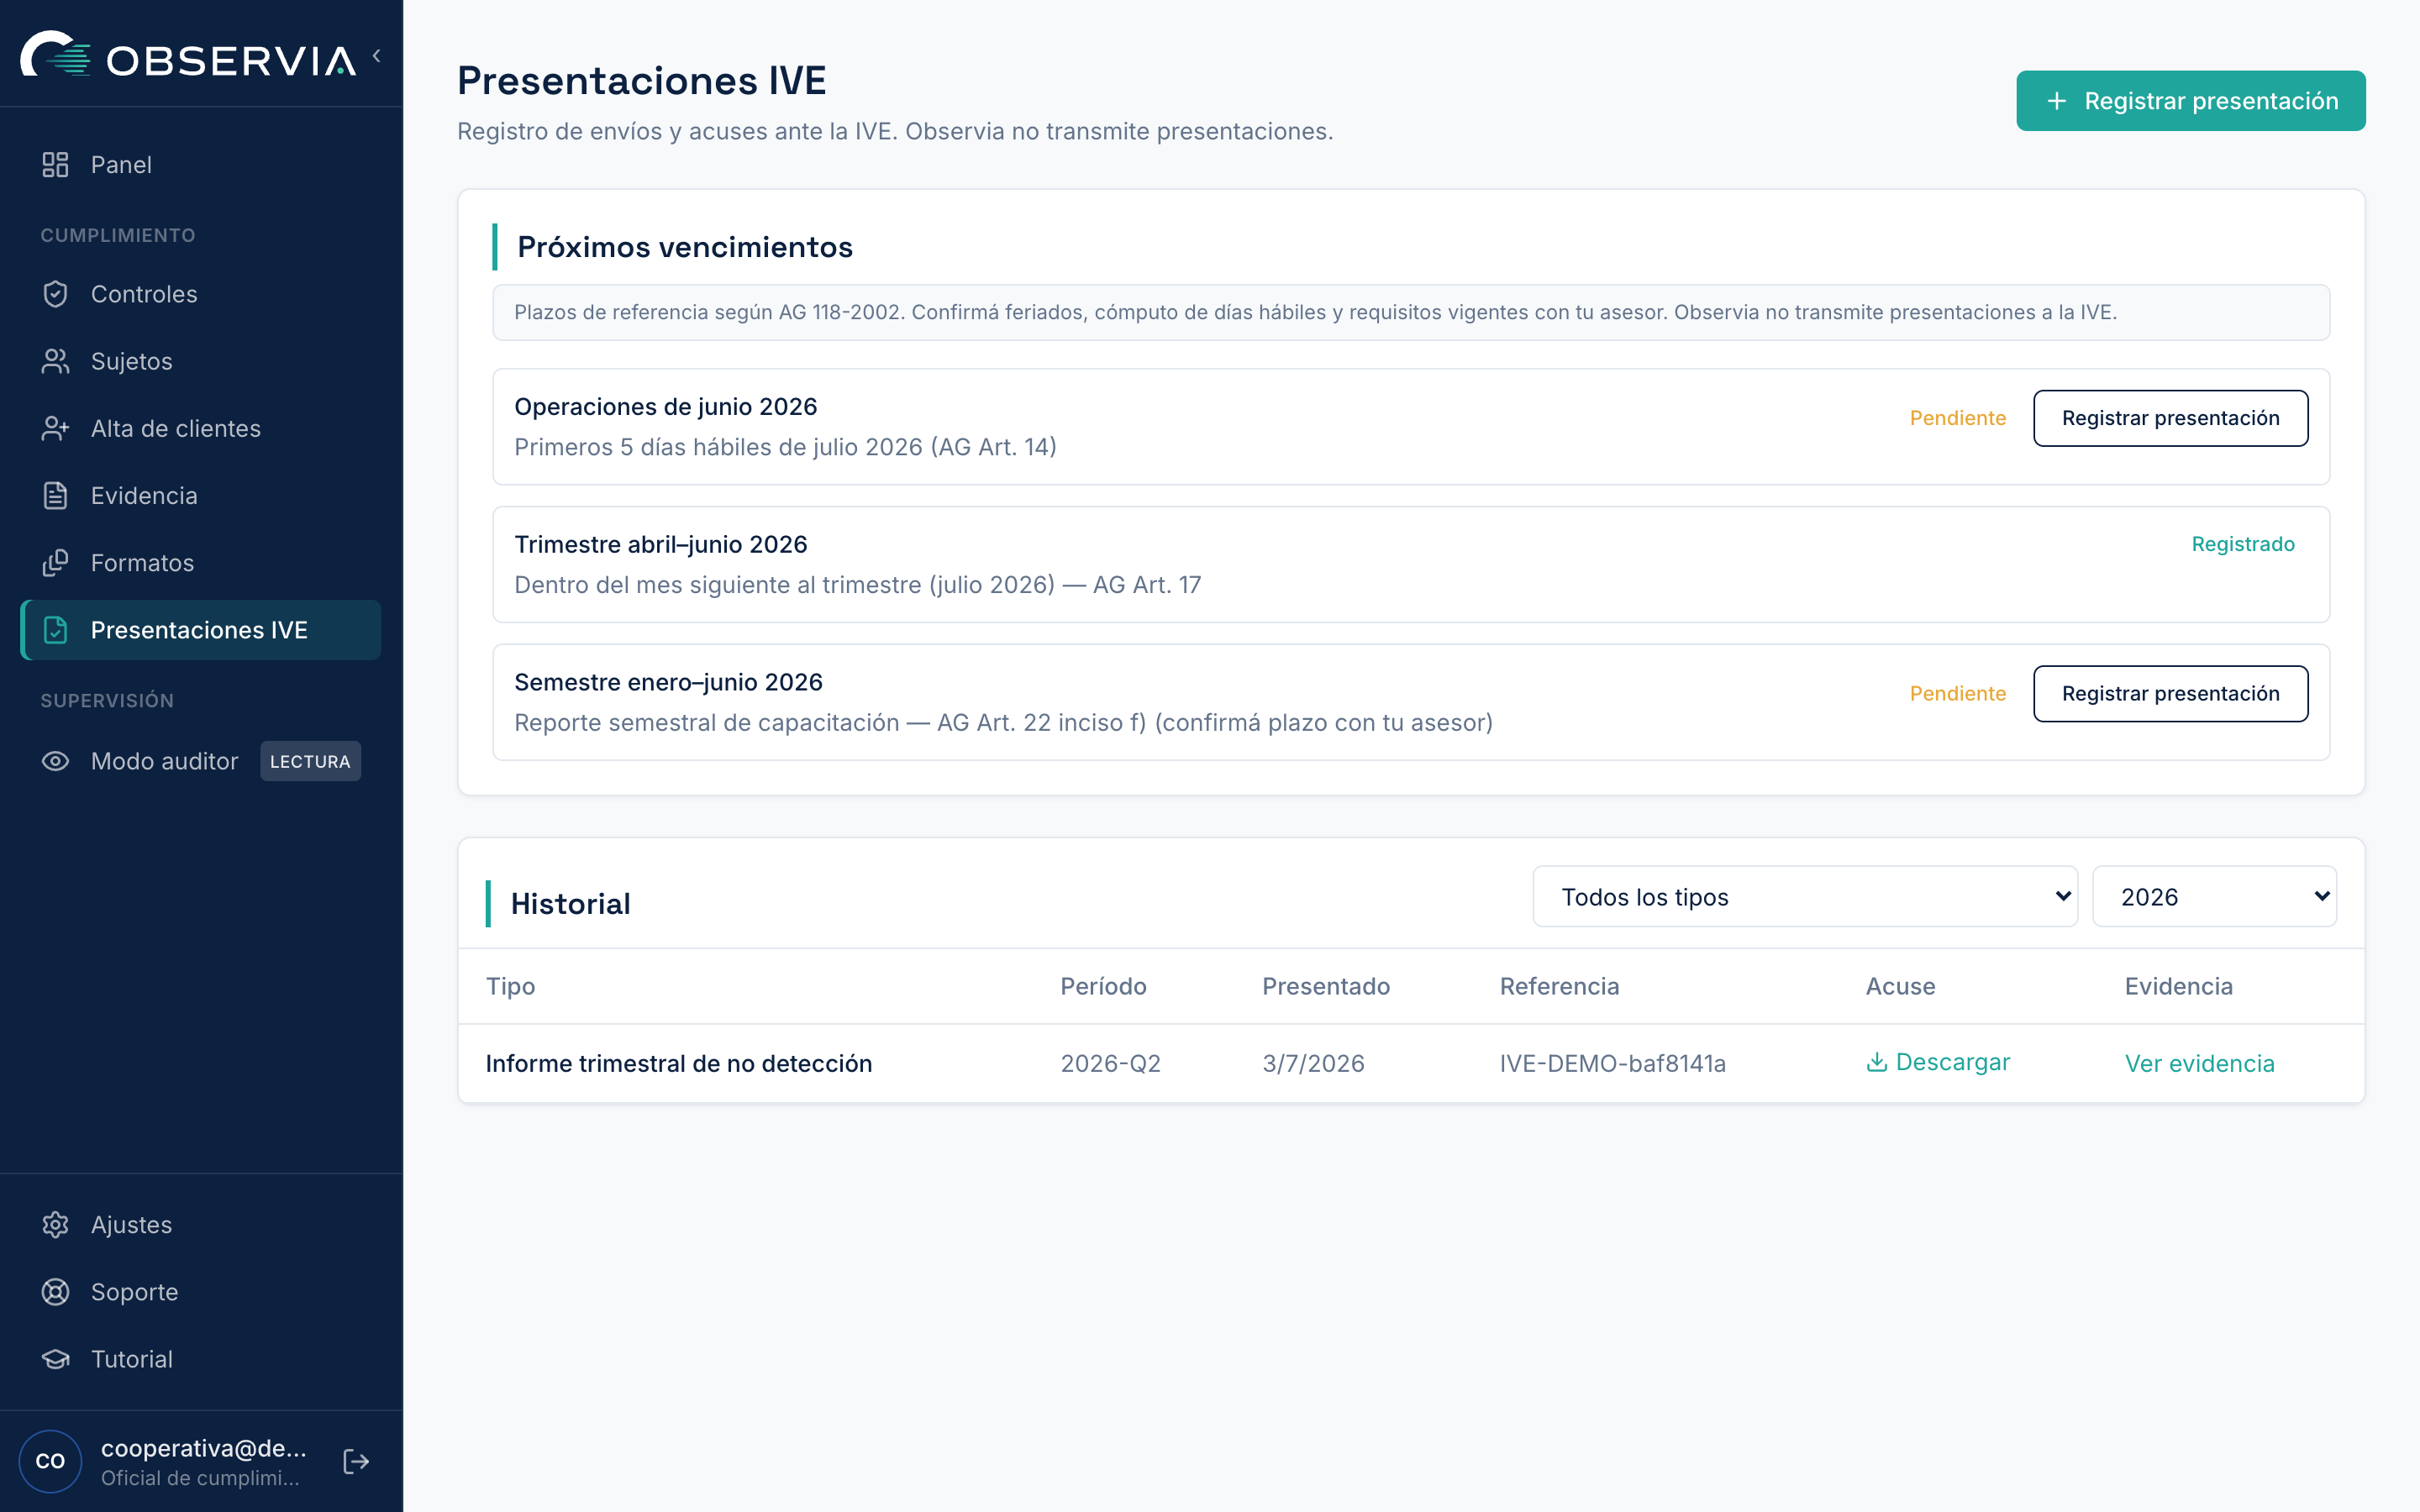Screen dimensions: 2420x1512
Task: Click the Formatos copy icon
Action: 55,563
